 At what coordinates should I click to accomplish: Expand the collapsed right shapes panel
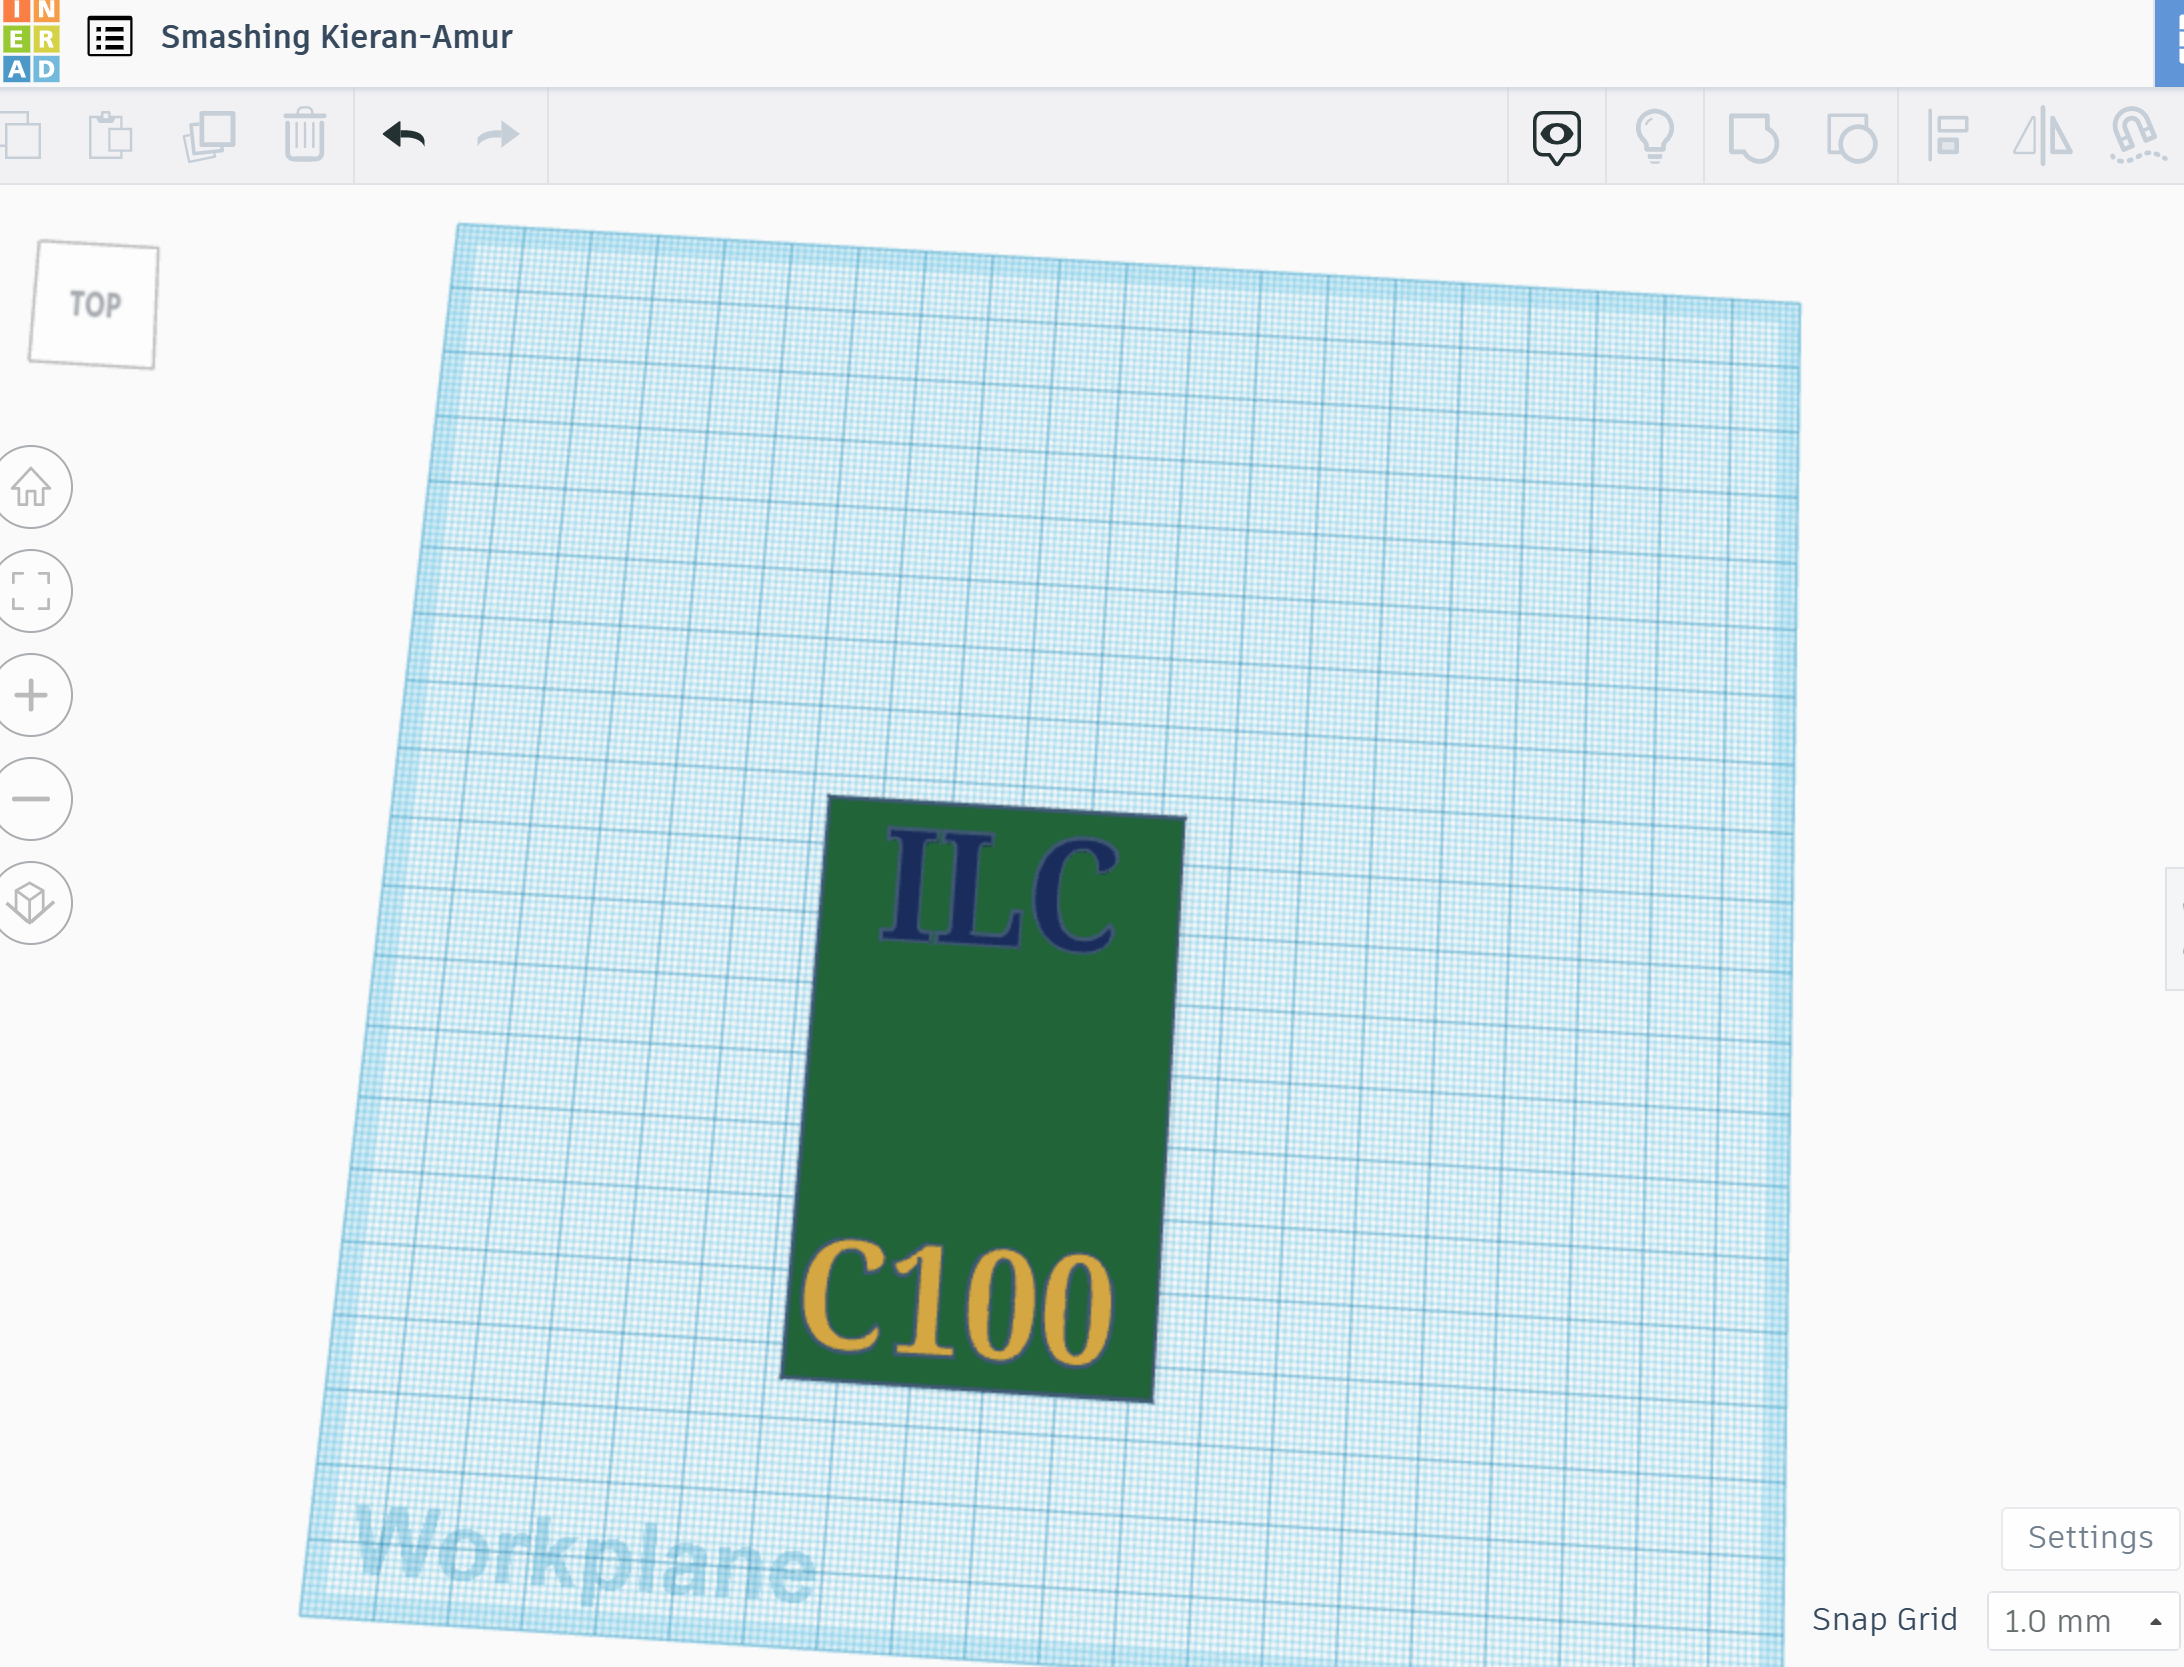tap(2174, 928)
